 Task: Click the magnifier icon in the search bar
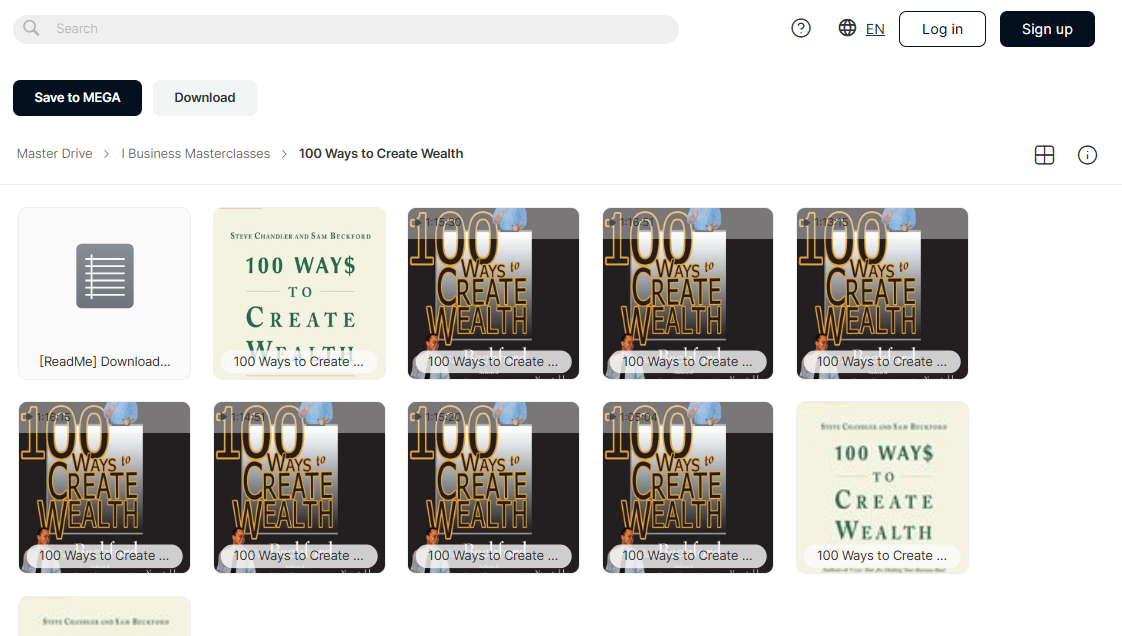pyautogui.click(x=31, y=28)
